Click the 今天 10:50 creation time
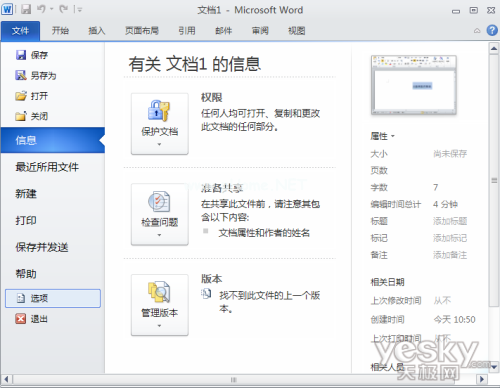Image resolution: width=500 pixels, height=388 pixels. [454, 319]
